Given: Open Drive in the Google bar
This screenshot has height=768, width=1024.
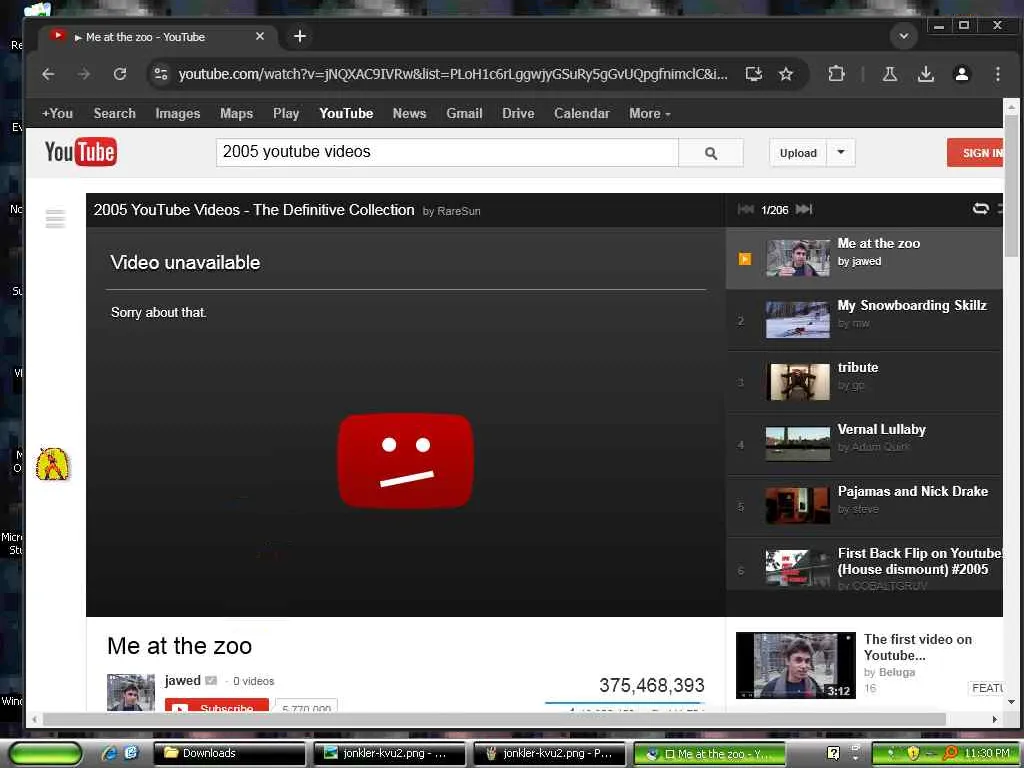Looking at the screenshot, I should point(518,114).
